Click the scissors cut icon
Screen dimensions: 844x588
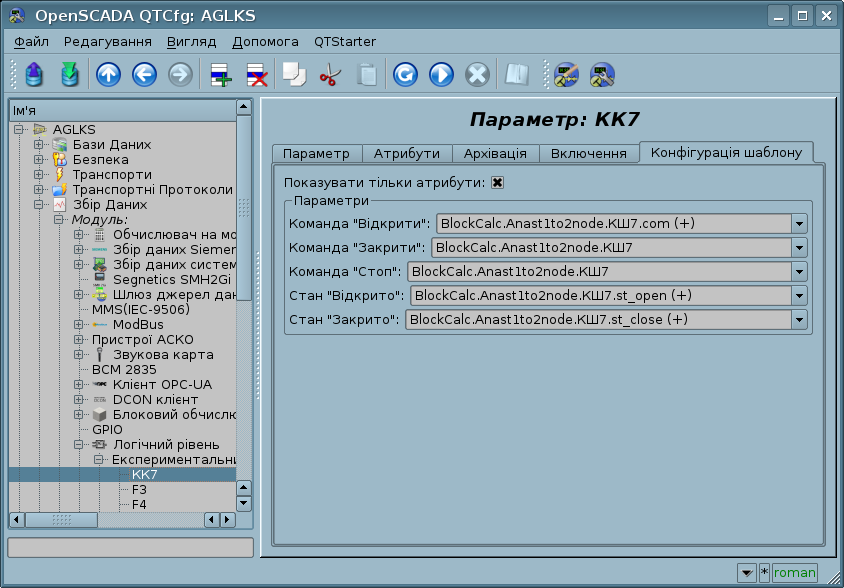pyautogui.click(x=330, y=74)
